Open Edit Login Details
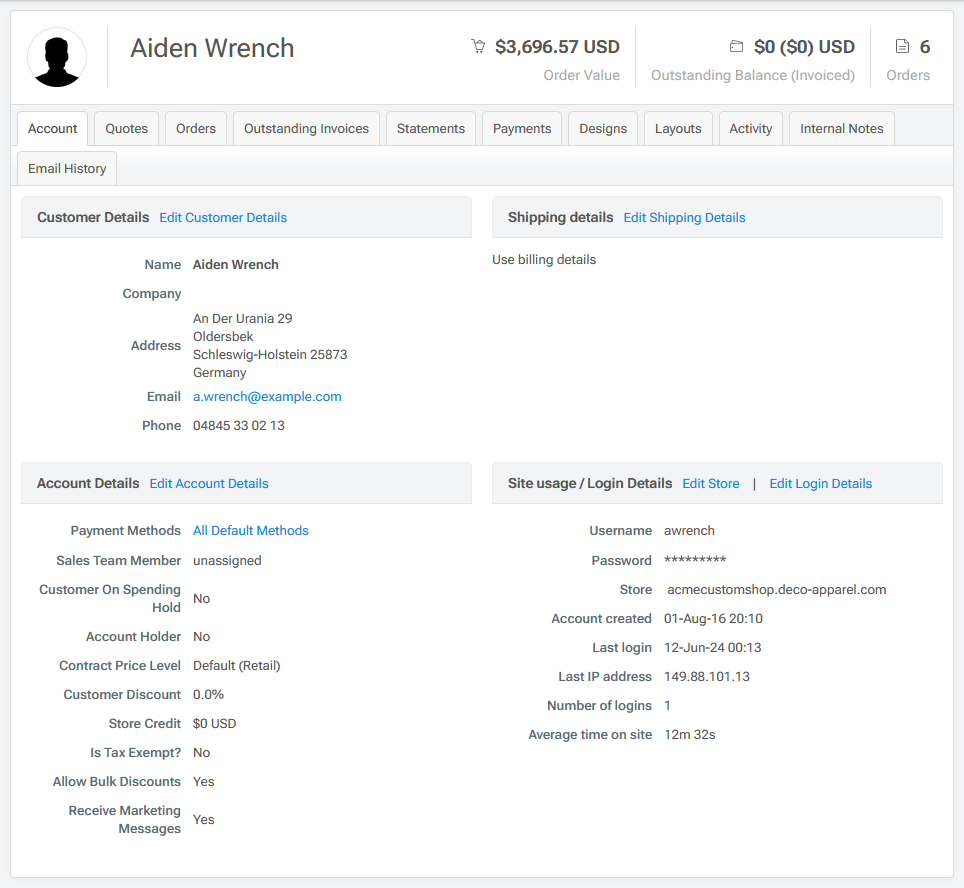The width and height of the screenshot is (964, 888). [x=820, y=483]
